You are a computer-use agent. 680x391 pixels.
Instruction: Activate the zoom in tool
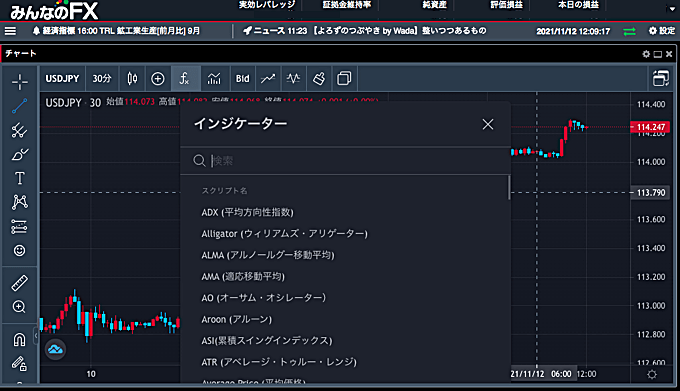[x=20, y=307]
